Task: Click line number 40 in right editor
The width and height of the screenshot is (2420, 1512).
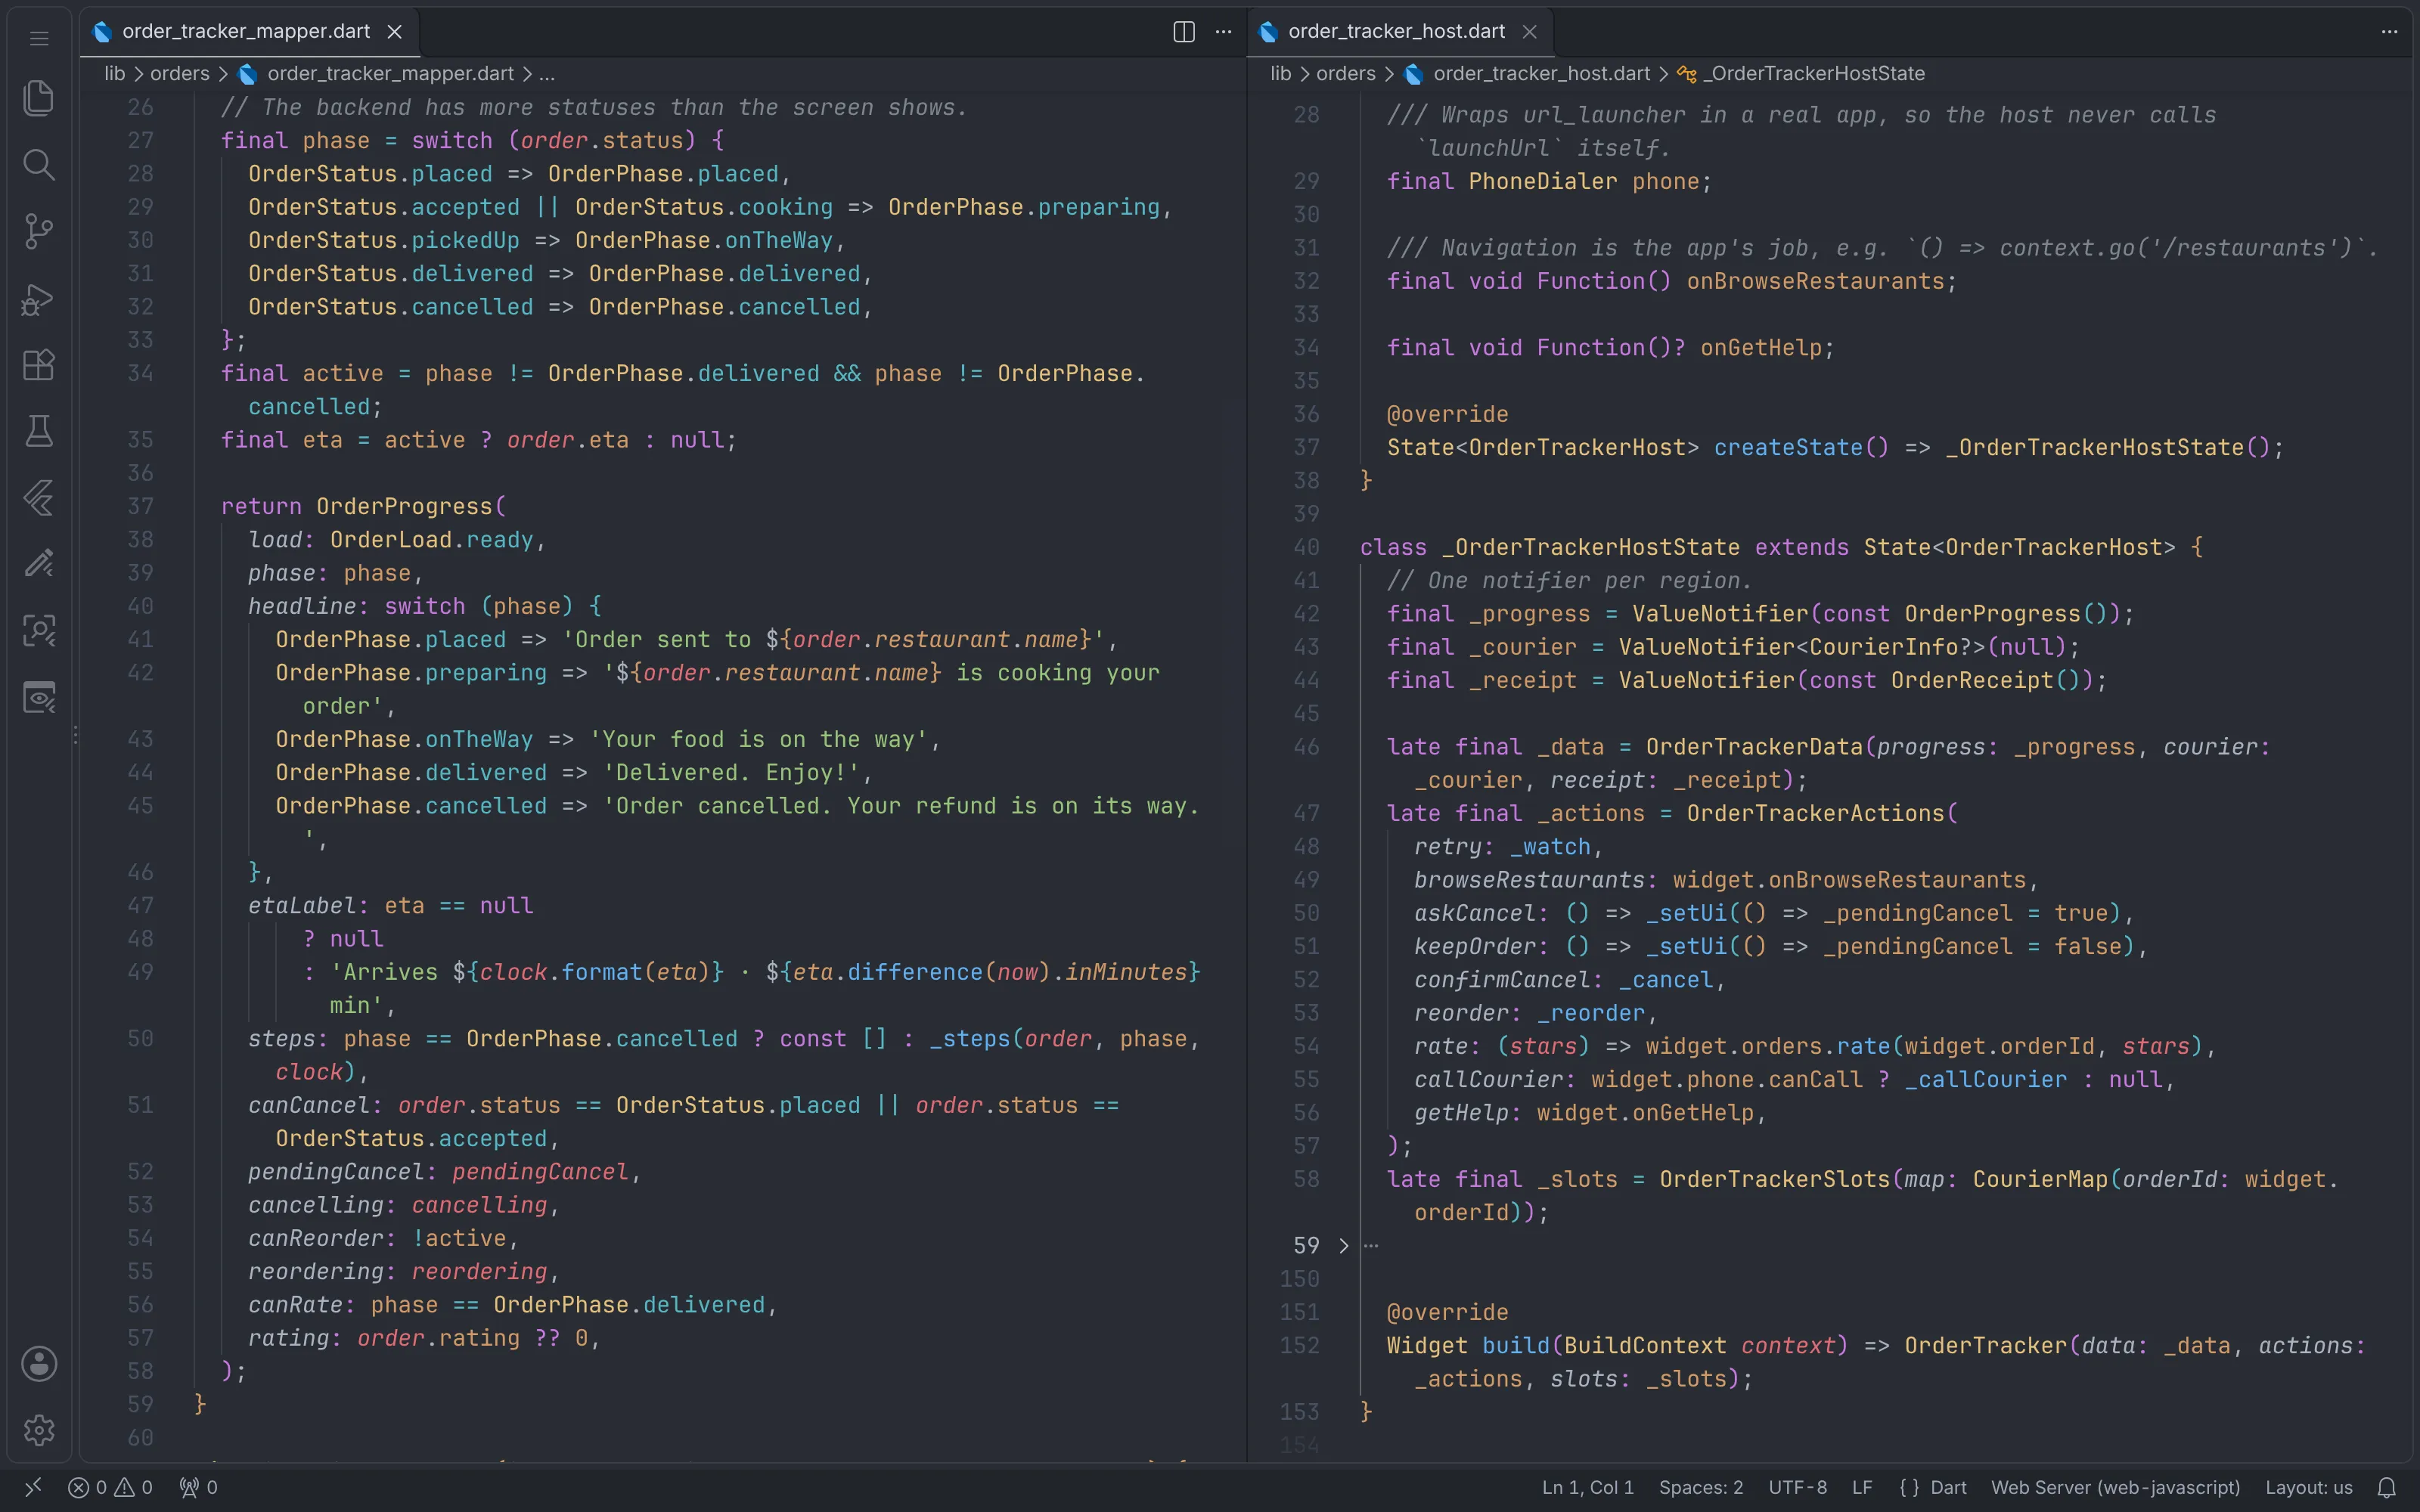Action: (1306, 548)
